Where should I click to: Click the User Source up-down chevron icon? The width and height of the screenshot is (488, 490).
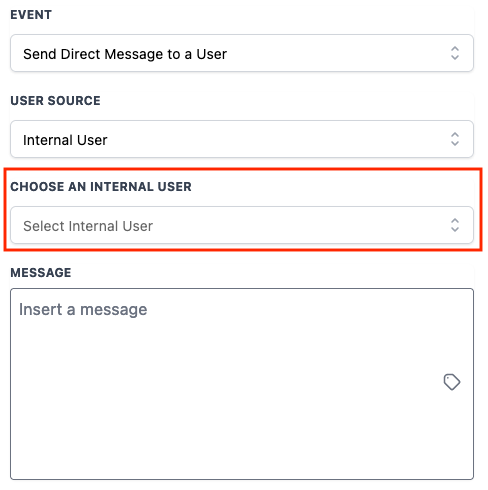(x=455, y=139)
